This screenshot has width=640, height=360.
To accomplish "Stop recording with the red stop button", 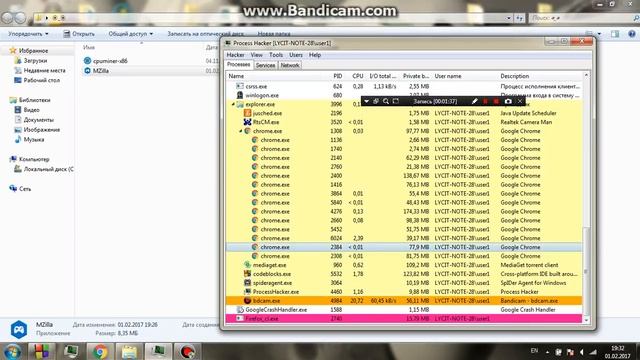I will 496,101.
